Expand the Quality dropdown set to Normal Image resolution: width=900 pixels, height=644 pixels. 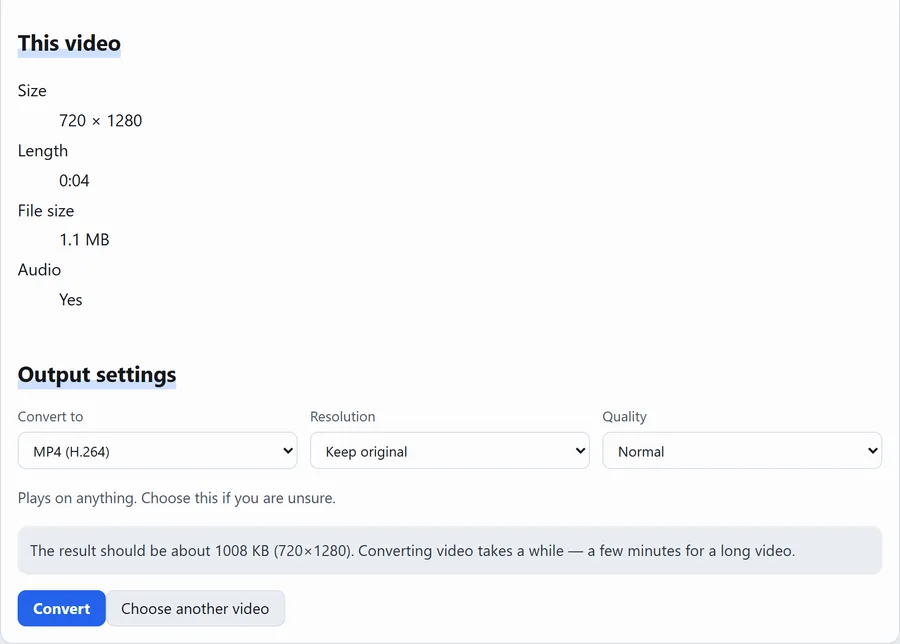[742, 451]
